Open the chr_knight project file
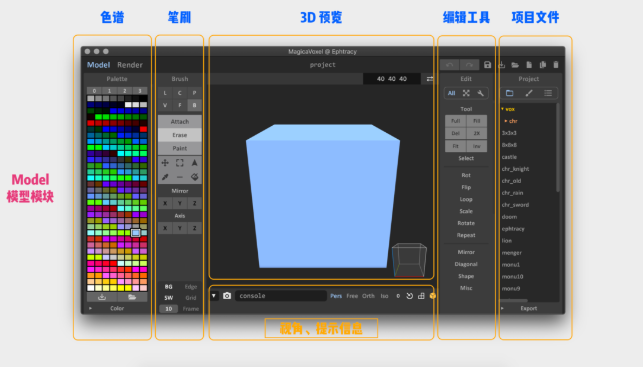 click(515, 169)
